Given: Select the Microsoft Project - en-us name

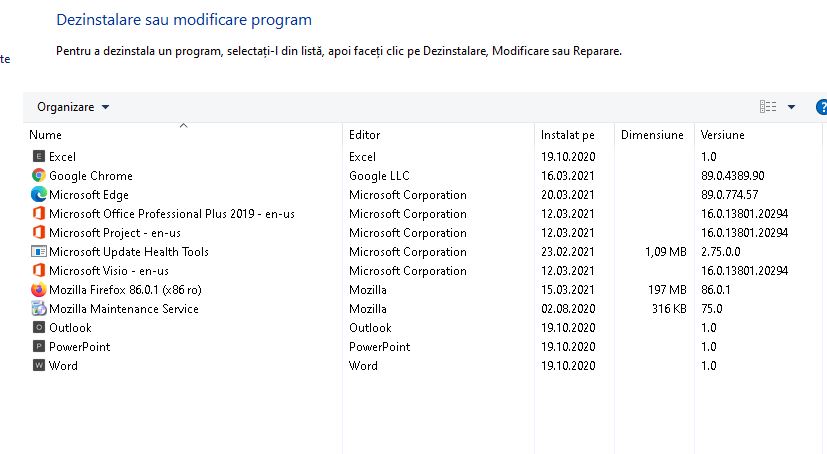Looking at the screenshot, I should coord(115,233).
